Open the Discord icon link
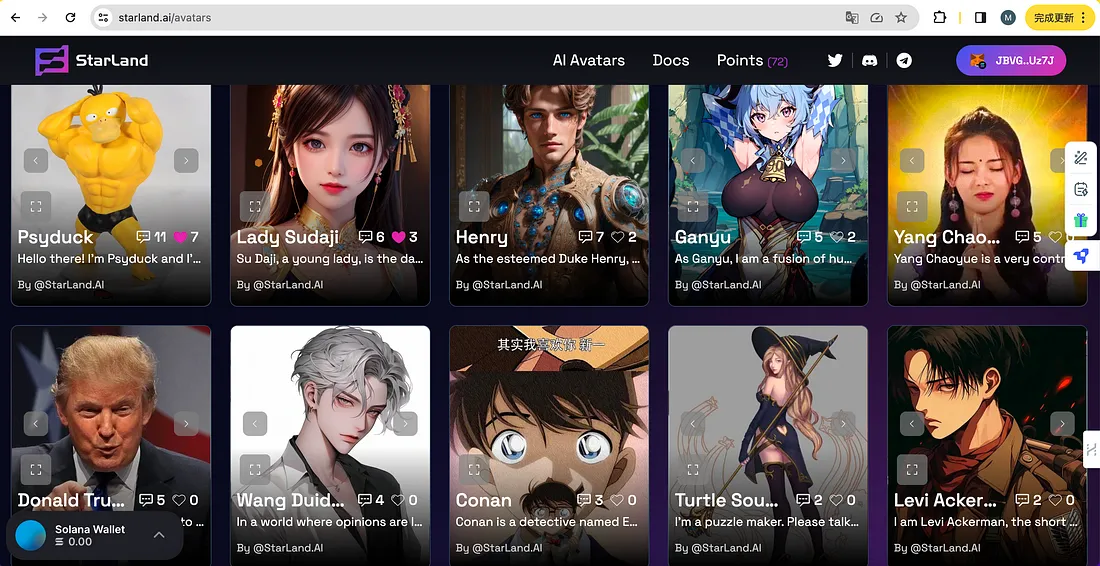The image size is (1100, 566). pos(870,60)
